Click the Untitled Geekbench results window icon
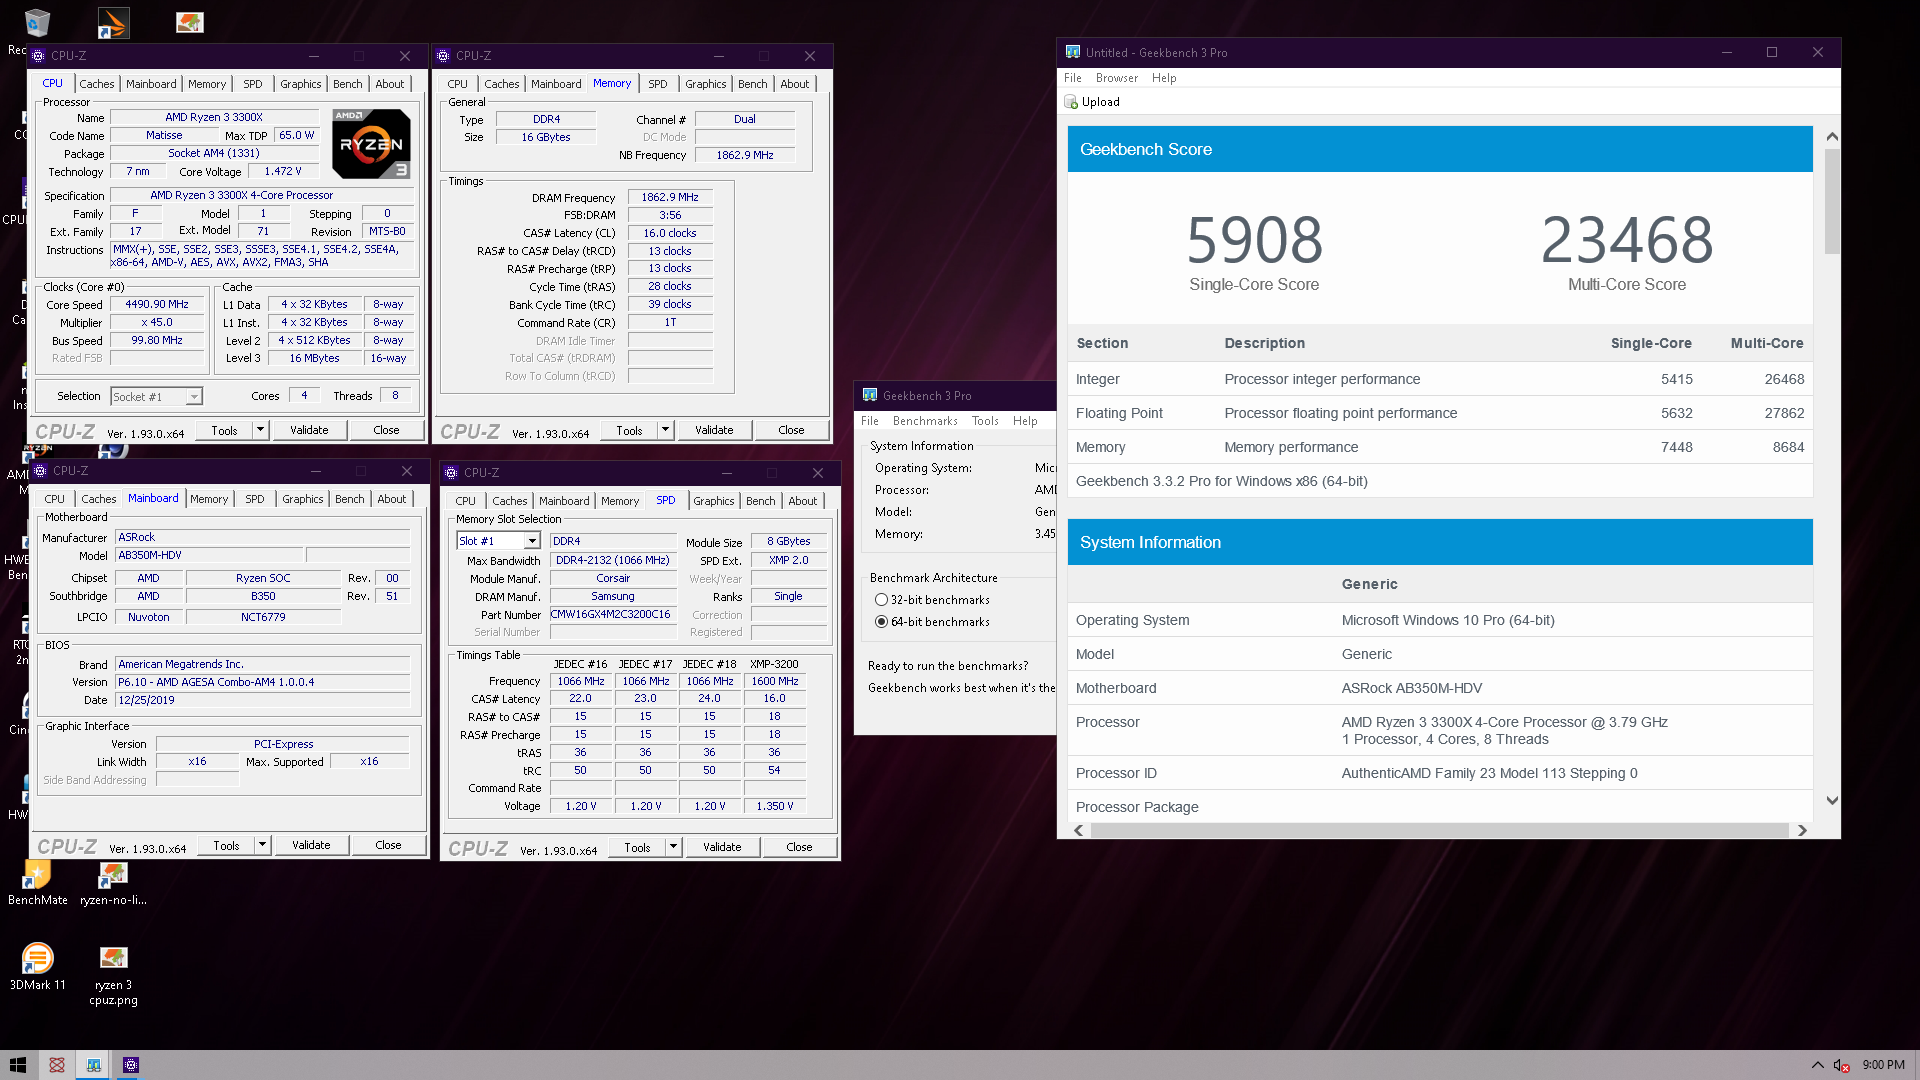Image resolution: width=1920 pixels, height=1080 pixels. (1073, 52)
